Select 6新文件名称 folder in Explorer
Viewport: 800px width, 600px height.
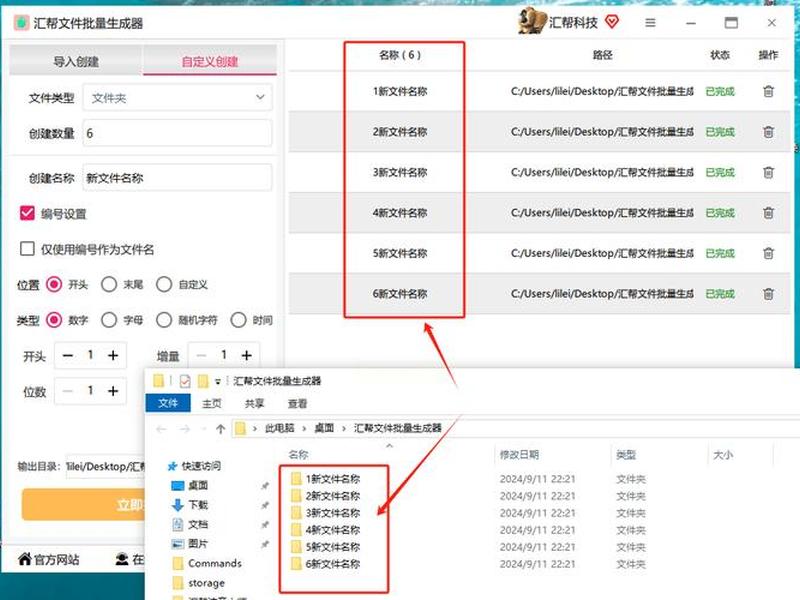326,564
